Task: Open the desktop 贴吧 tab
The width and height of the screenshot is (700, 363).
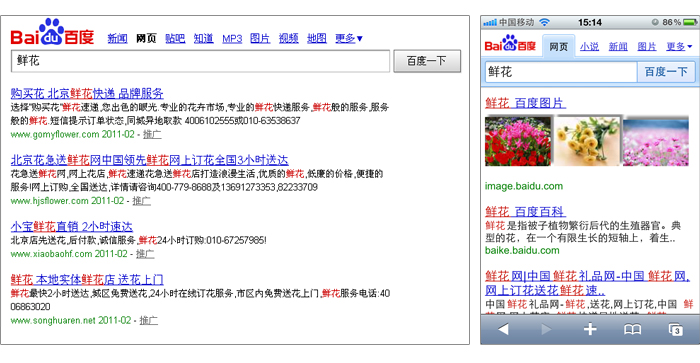Action: tap(175, 38)
